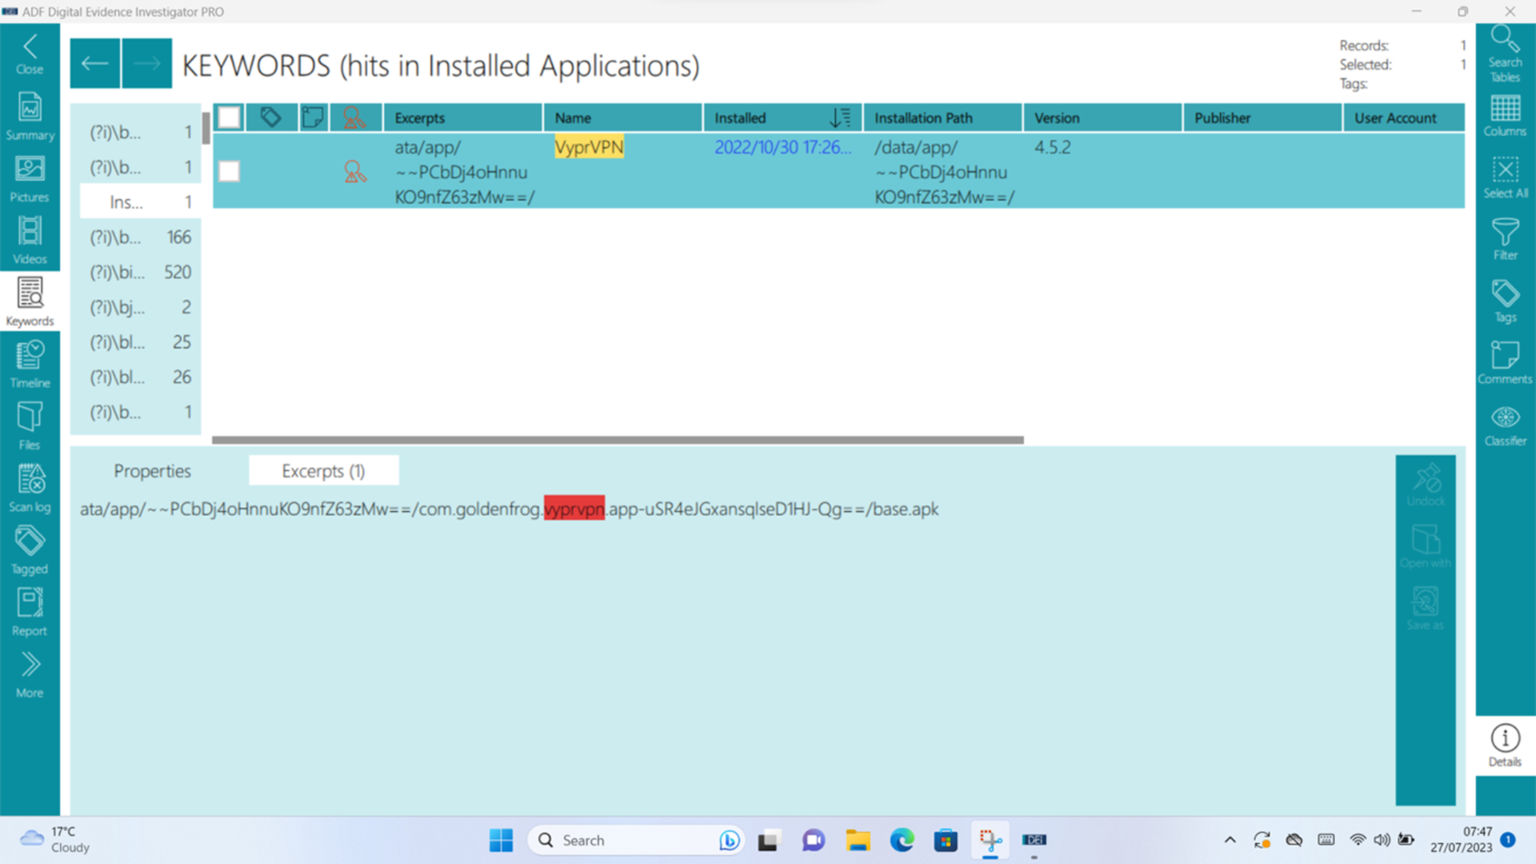Select the keyword row with 26 hits
Viewport: 1536px width, 864px height.
pyautogui.click(x=140, y=377)
